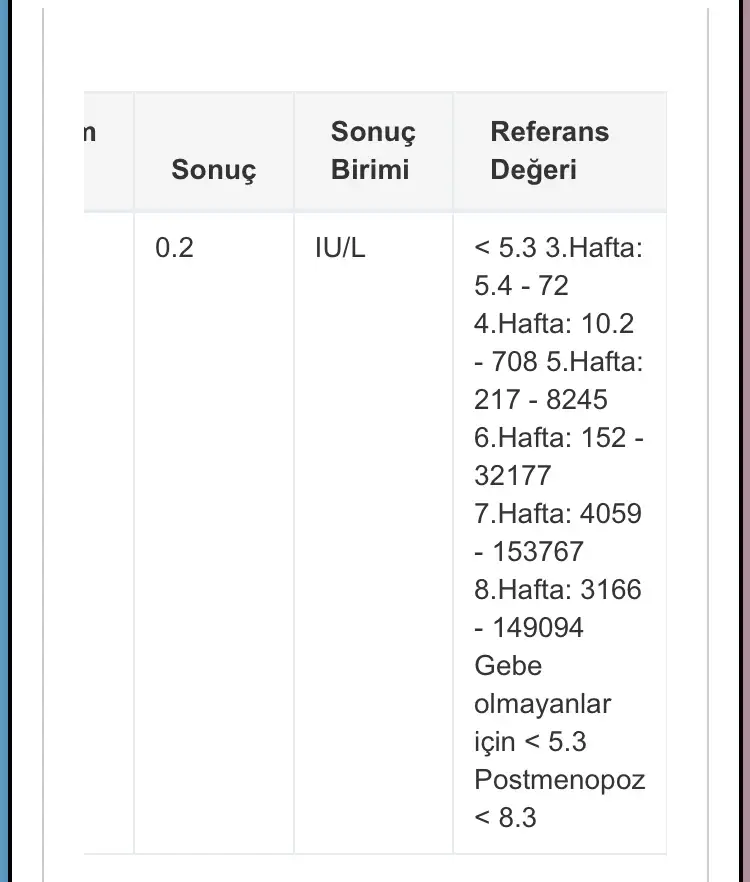Click the '< 8.3' final reference value

coord(505,818)
